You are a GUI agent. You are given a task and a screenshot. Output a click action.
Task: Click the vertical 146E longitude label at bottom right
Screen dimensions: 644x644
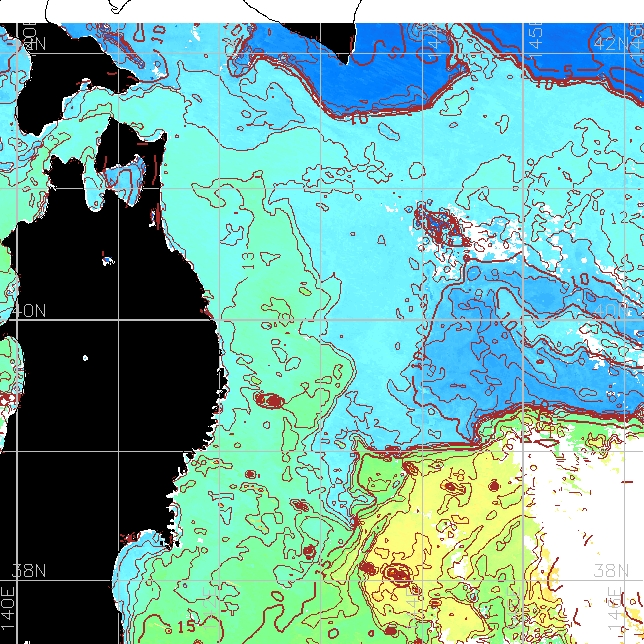pyautogui.click(x=615, y=609)
